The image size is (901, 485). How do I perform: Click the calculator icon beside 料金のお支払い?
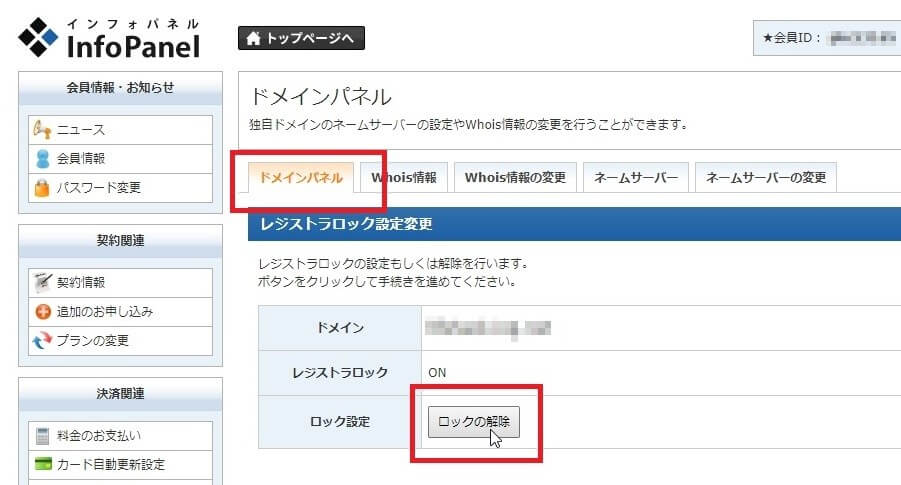pyautogui.click(x=42, y=435)
